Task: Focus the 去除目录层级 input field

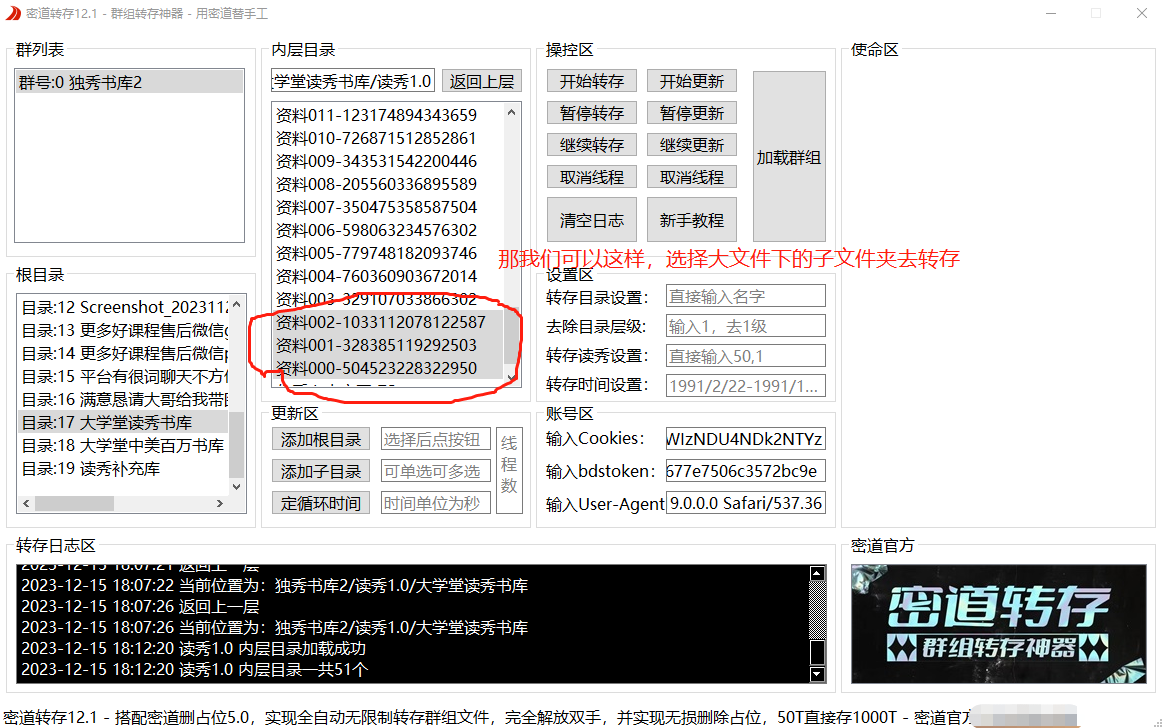Action: coord(745,326)
